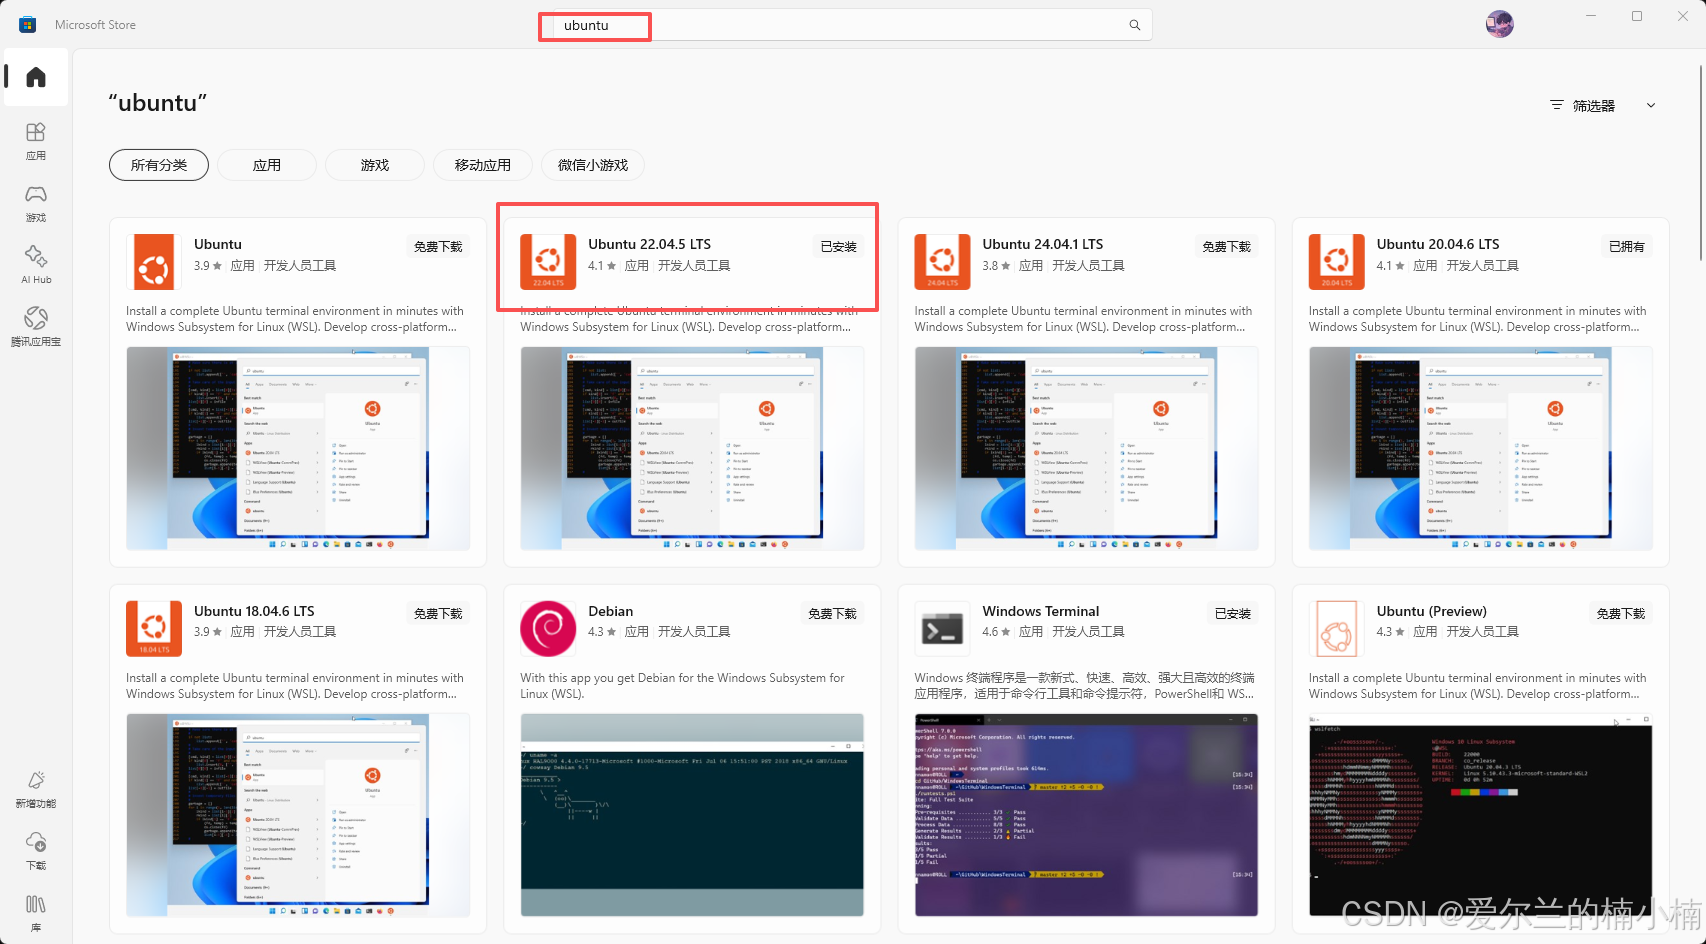Click the Windows Terminal app icon

[x=942, y=629]
